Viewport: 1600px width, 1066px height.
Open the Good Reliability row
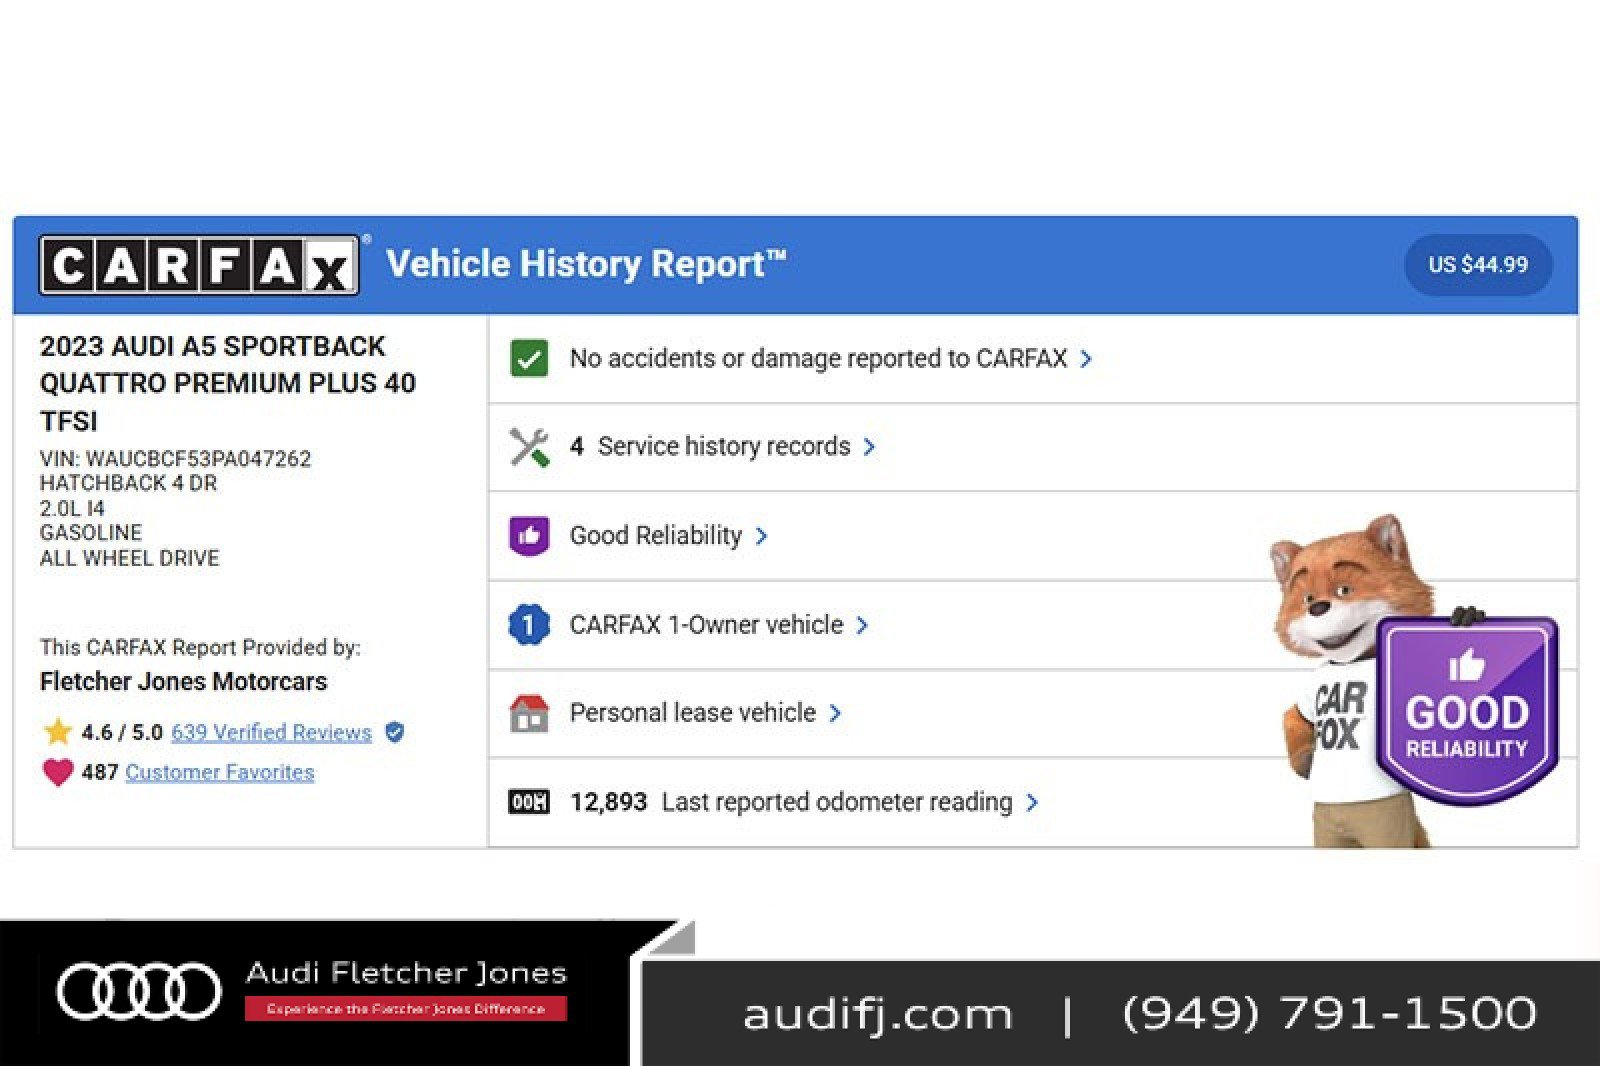click(656, 536)
